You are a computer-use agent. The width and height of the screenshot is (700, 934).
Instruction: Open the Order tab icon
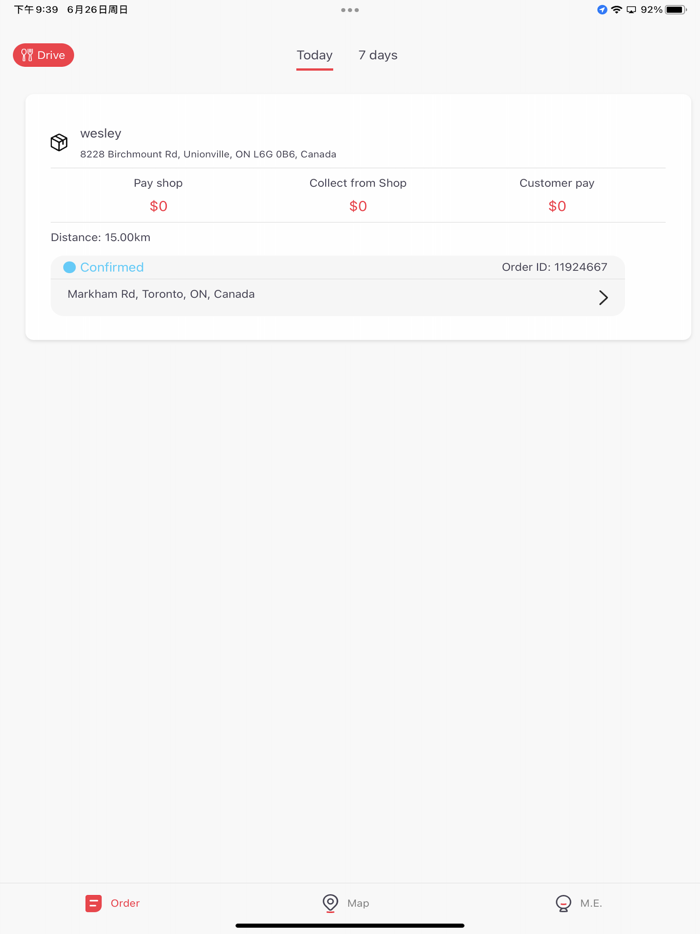(93, 903)
